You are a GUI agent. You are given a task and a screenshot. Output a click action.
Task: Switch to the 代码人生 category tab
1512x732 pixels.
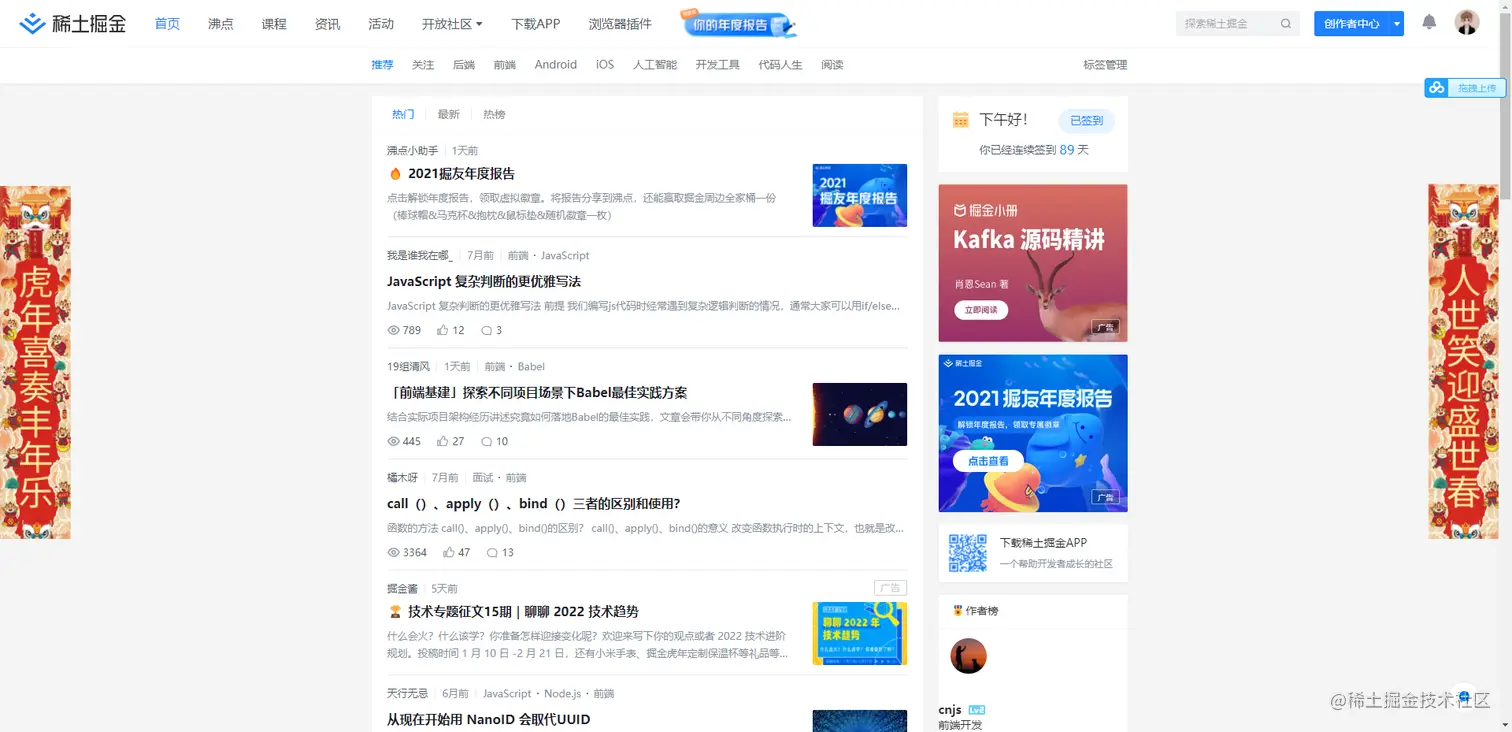click(x=780, y=65)
